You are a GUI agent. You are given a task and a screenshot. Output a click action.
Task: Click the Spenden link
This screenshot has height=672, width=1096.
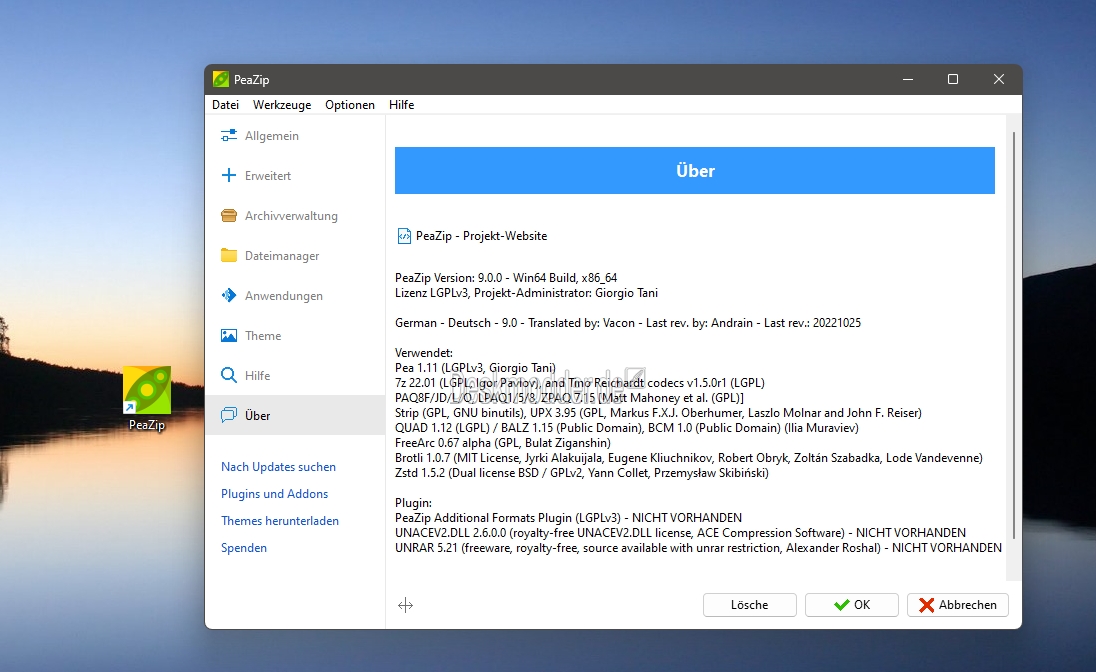tap(244, 548)
